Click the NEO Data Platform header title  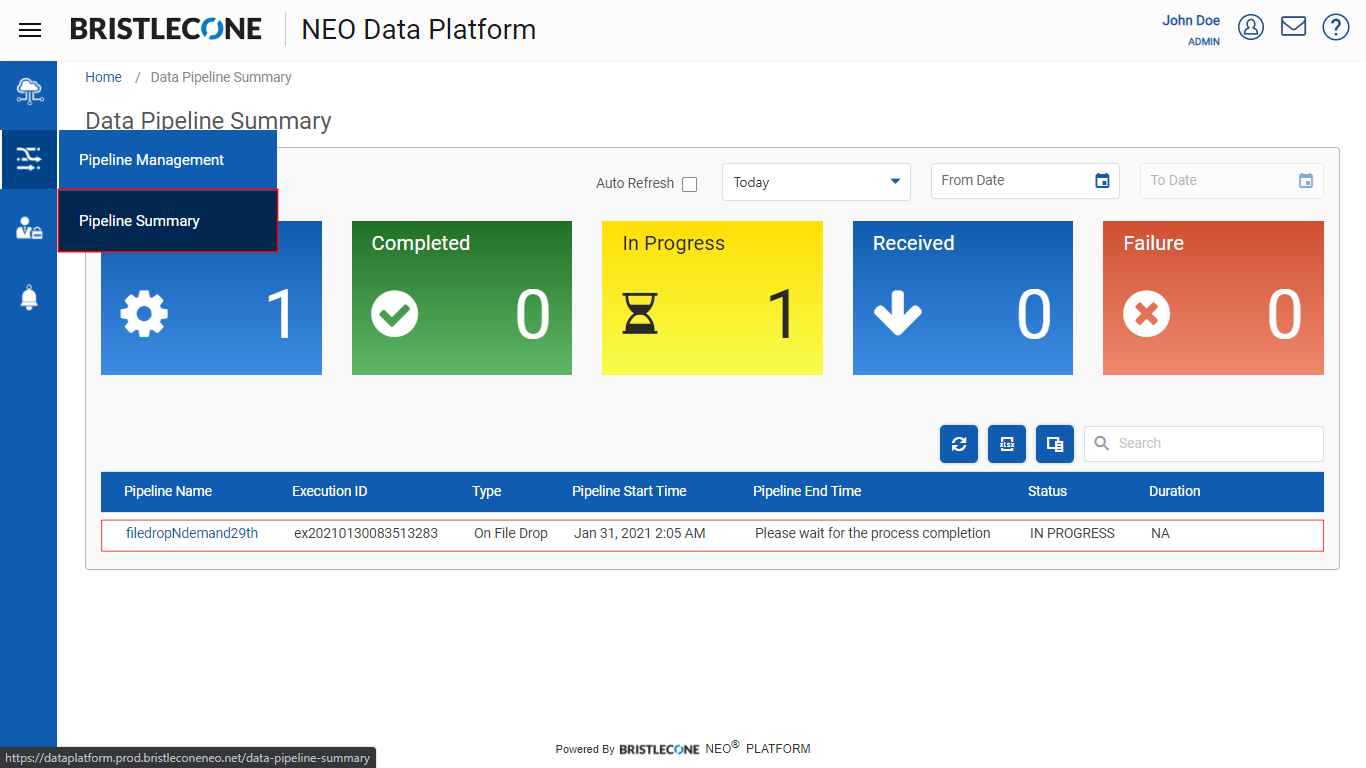pos(419,30)
